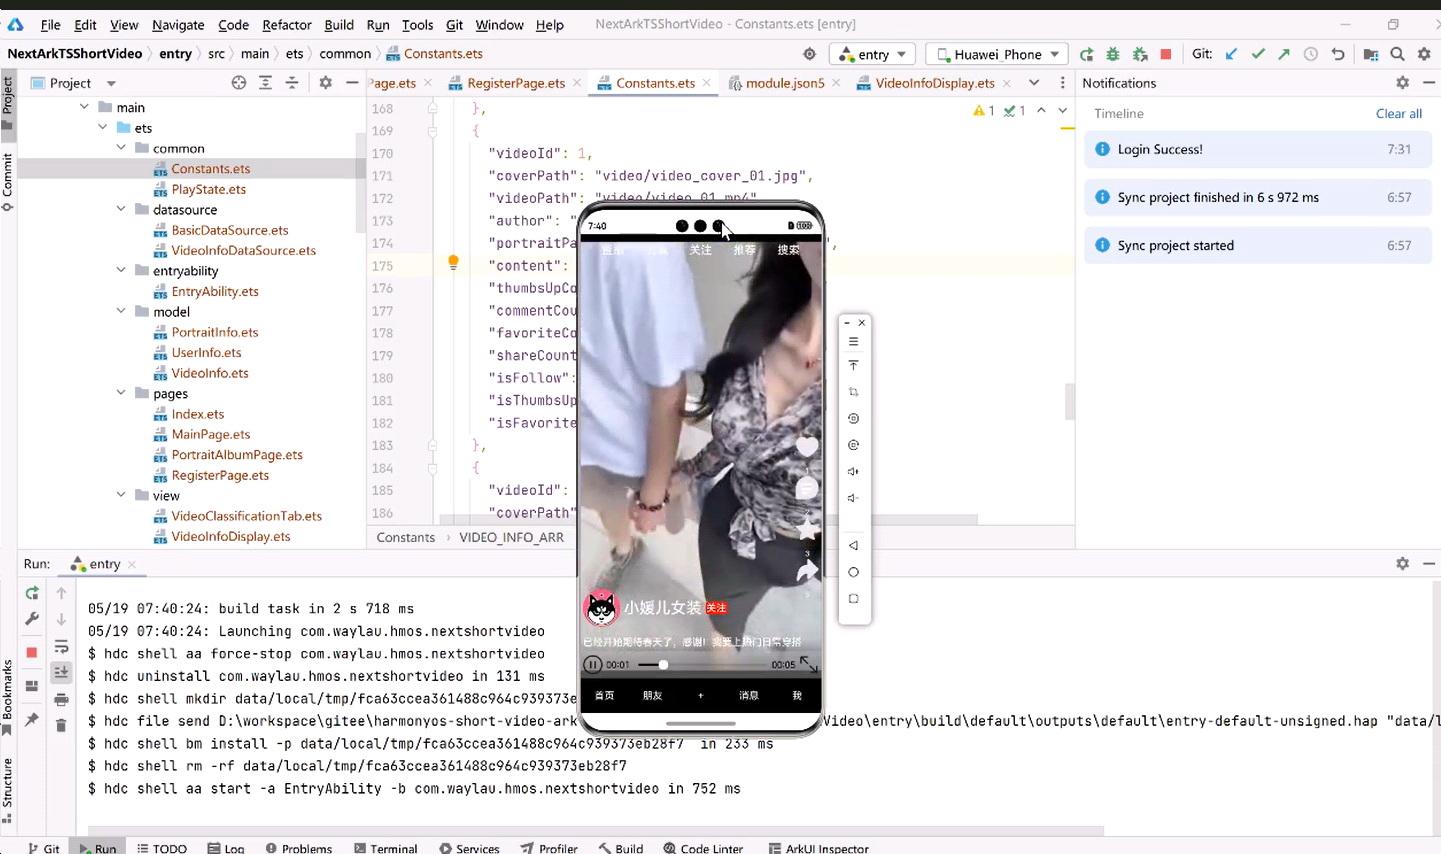This screenshot has width=1441, height=854.
Task: Collapse the main folder in project tree
Action: pos(84,107)
